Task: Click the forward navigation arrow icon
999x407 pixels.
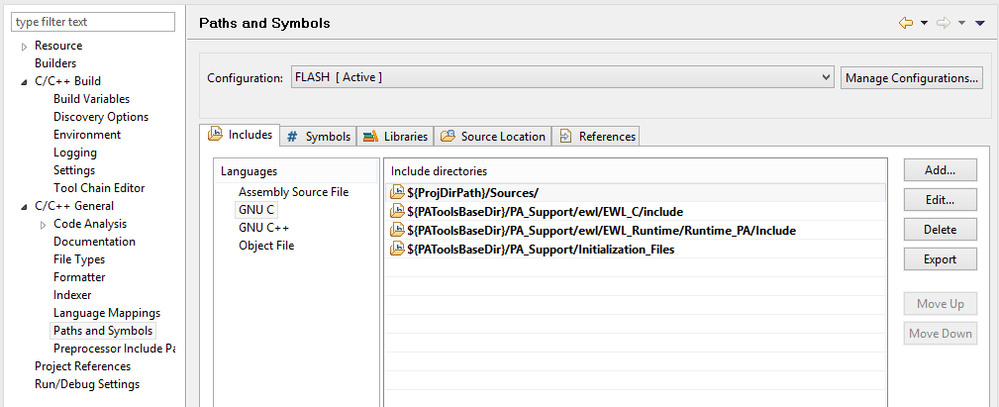Action: (943, 23)
